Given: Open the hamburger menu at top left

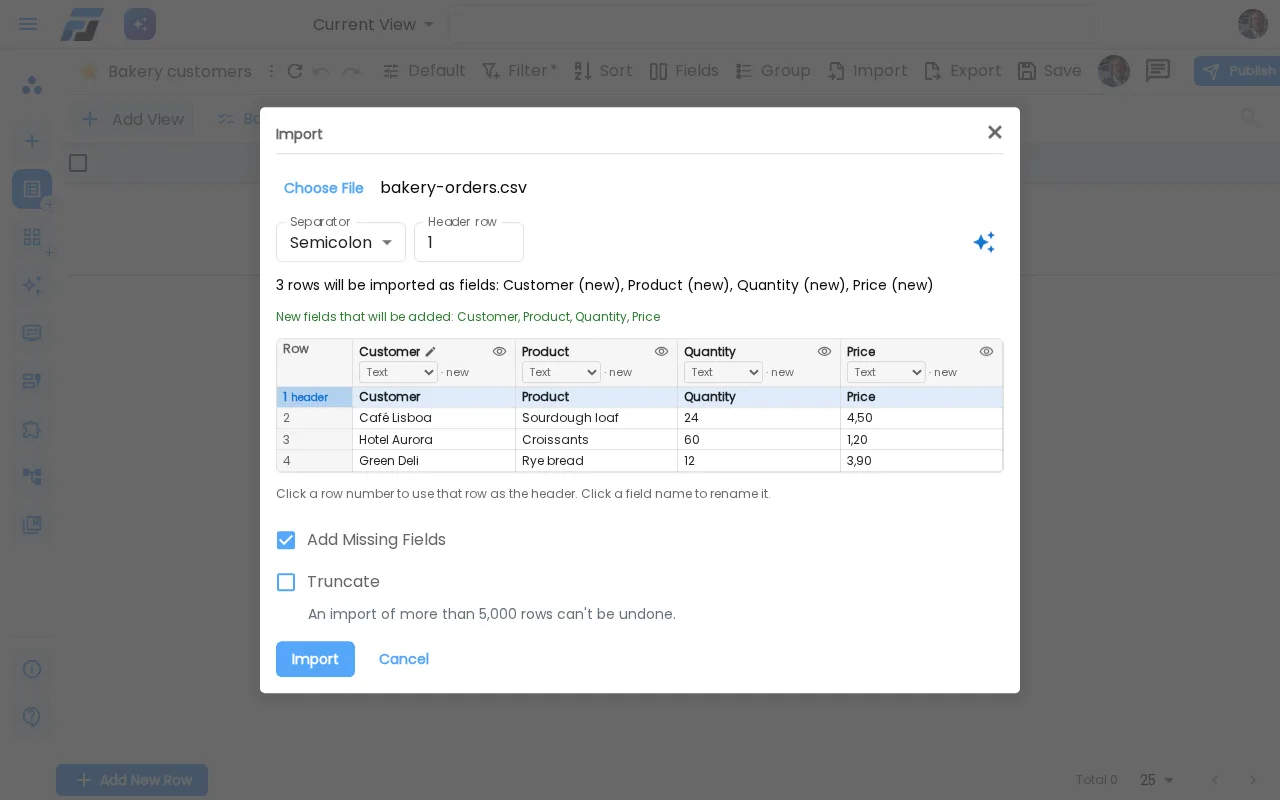Looking at the screenshot, I should tap(28, 24).
